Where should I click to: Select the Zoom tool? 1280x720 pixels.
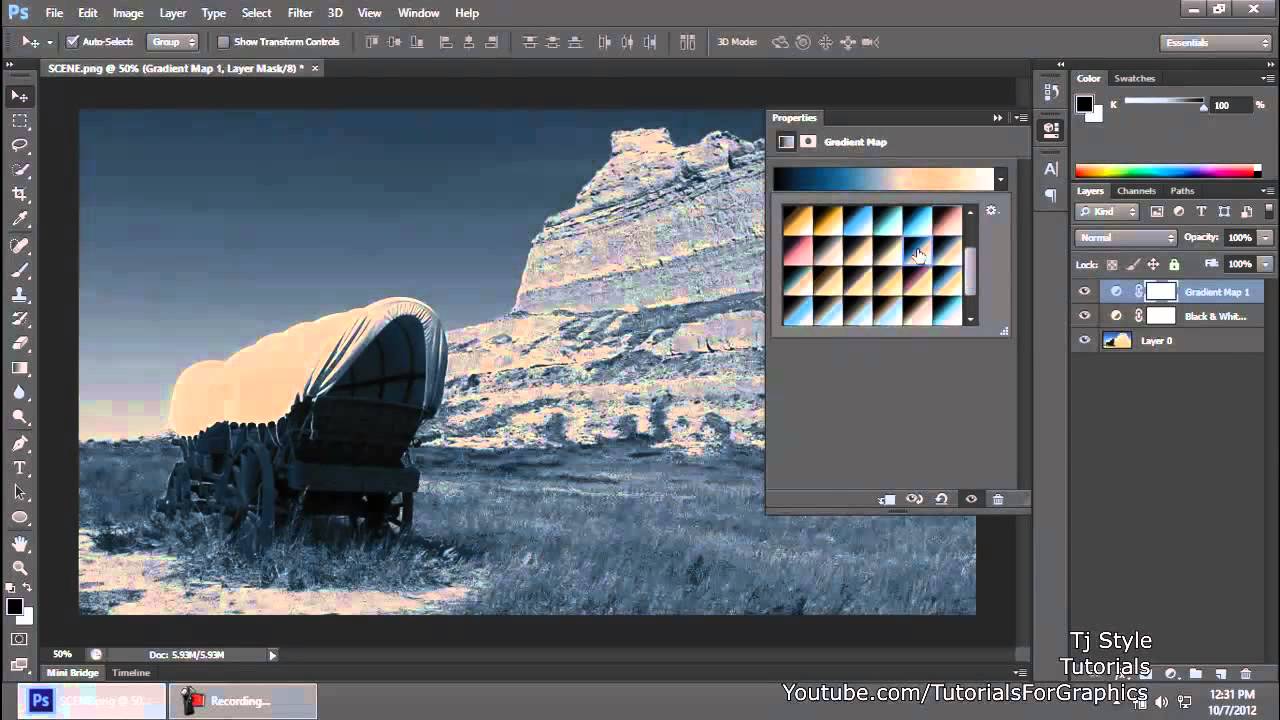pyautogui.click(x=20, y=568)
